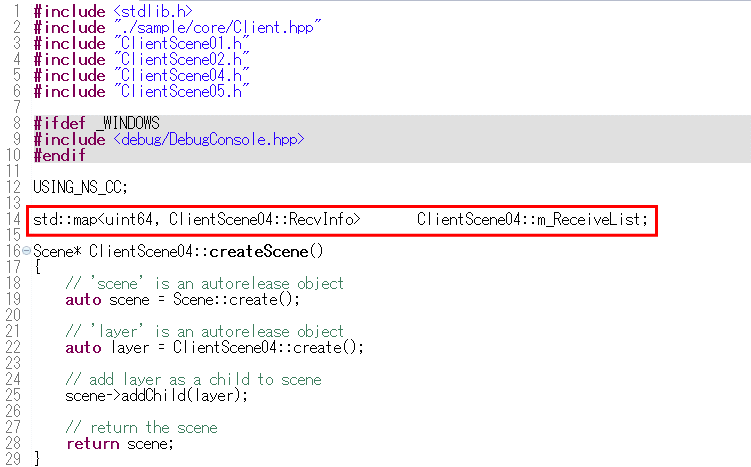This screenshot has height=467, width=751.
Task: Click "./sample/core/Client.hpp" include path
Action: [217, 27]
